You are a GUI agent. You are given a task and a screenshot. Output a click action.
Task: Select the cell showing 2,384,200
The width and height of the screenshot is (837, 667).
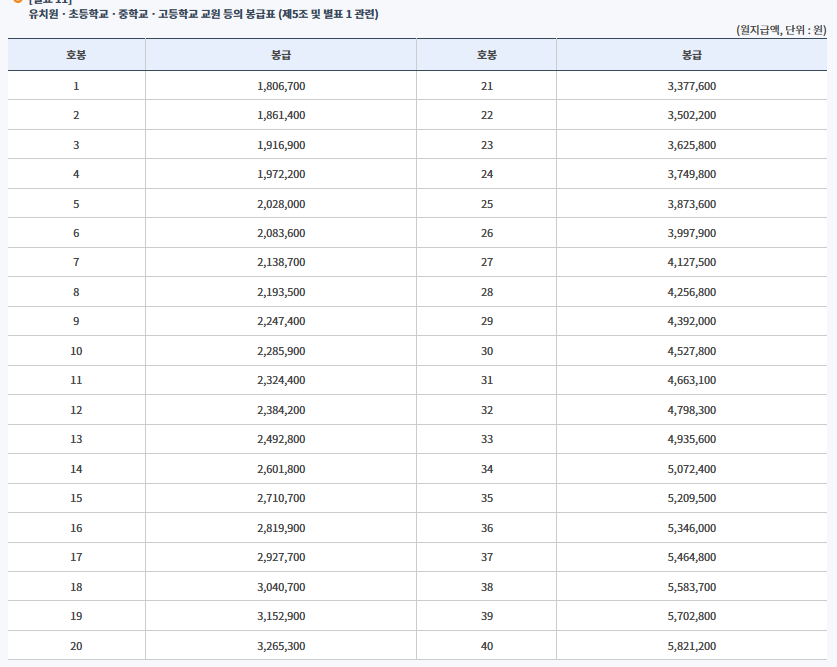click(281, 410)
